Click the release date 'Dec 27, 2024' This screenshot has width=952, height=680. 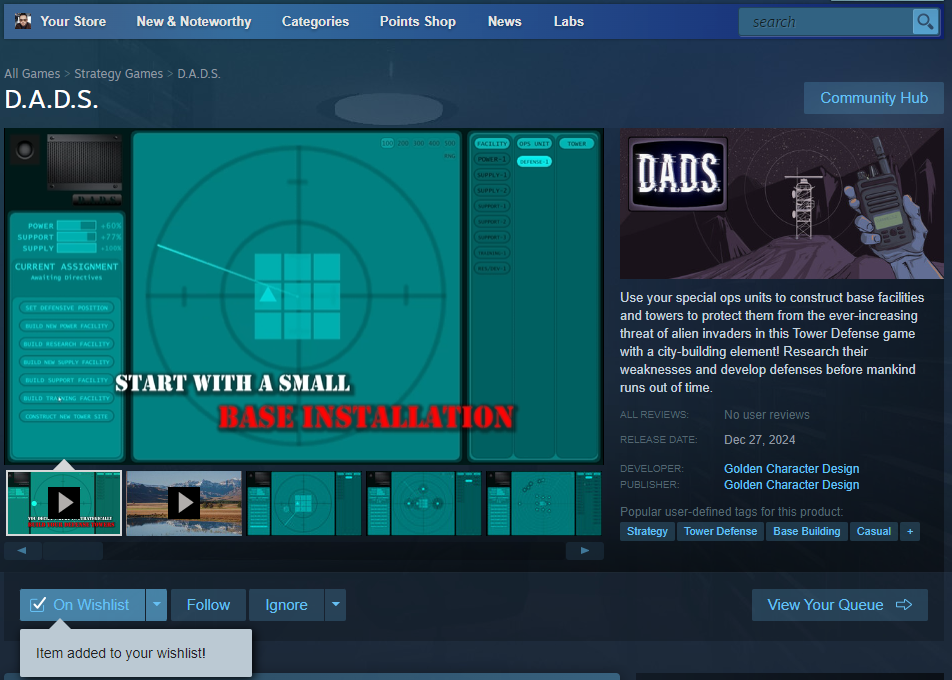coord(760,440)
